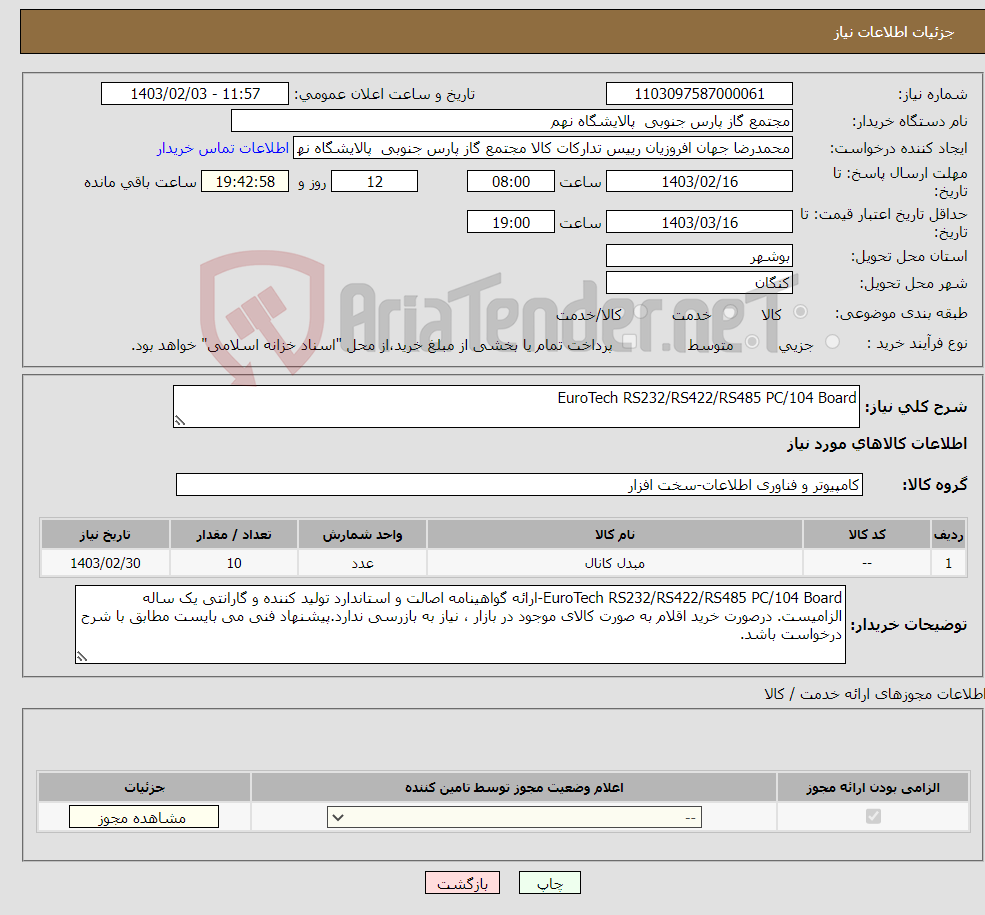Click the remaining time field 19:42:58
Viewport: 985px width, 915px height.
point(245,181)
